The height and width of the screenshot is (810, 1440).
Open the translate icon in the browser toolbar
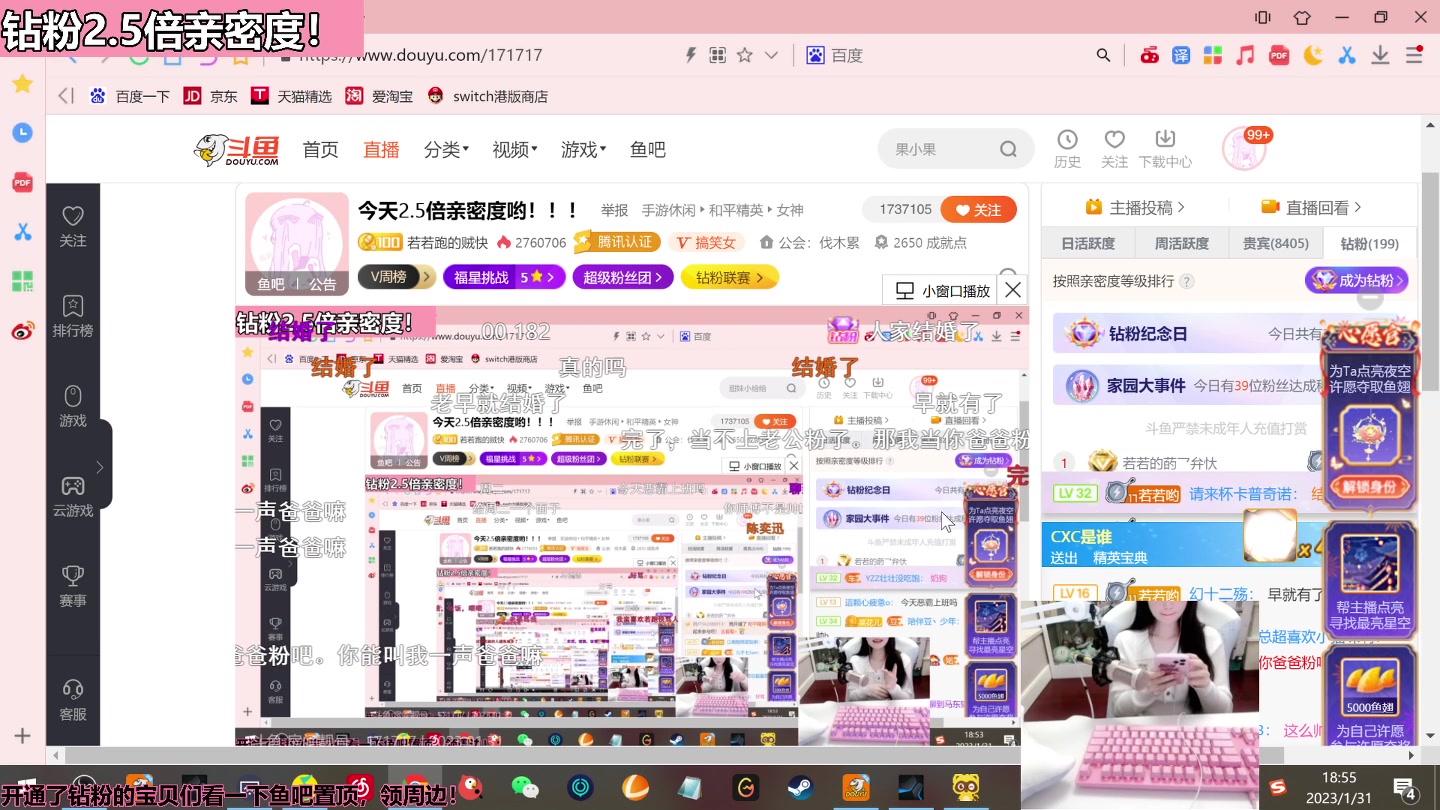point(1181,55)
